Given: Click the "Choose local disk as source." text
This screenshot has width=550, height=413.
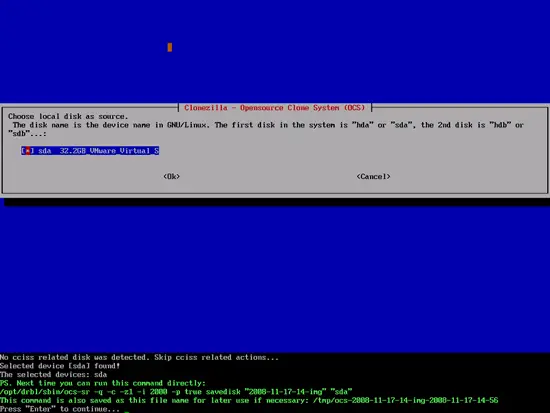Looking at the screenshot, I should [x=68, y=116].
